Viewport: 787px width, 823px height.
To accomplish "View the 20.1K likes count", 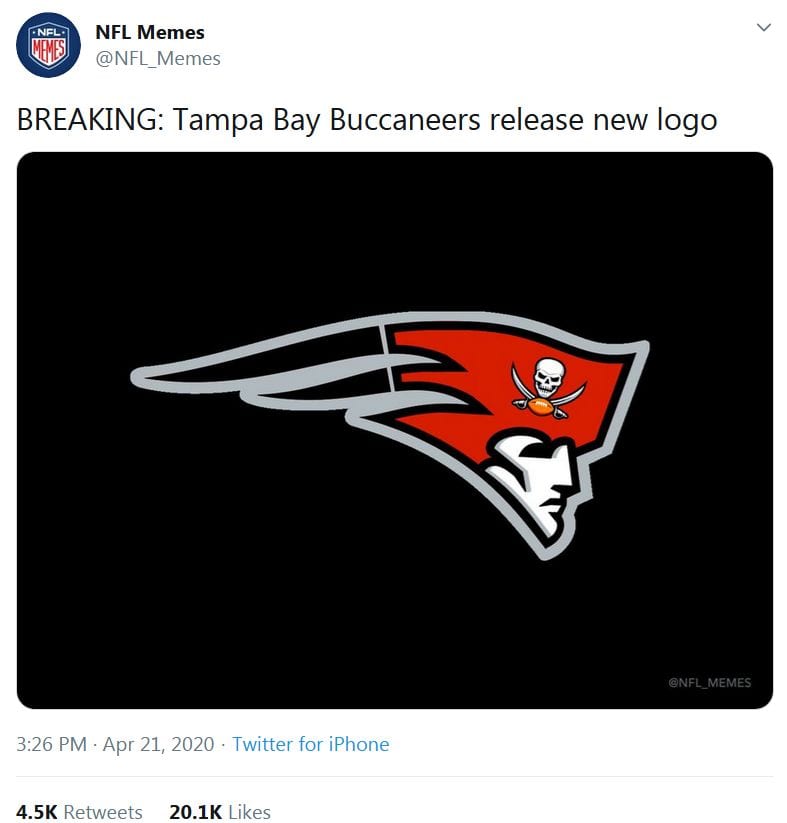I will [196, 812].
